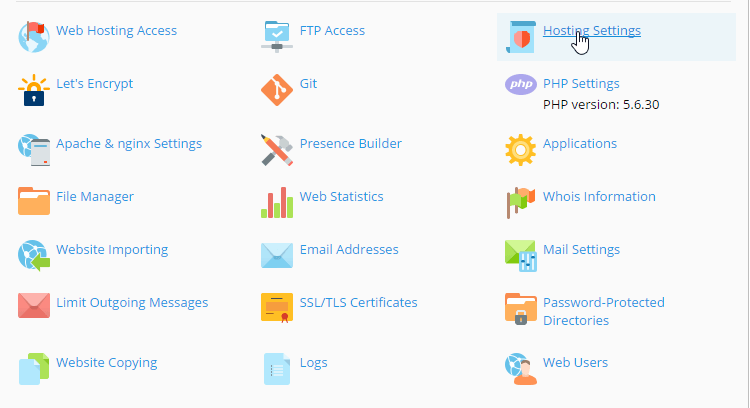Click the Web Users person globe icon
Screen dimensions: 750x408
coord(521,369)
